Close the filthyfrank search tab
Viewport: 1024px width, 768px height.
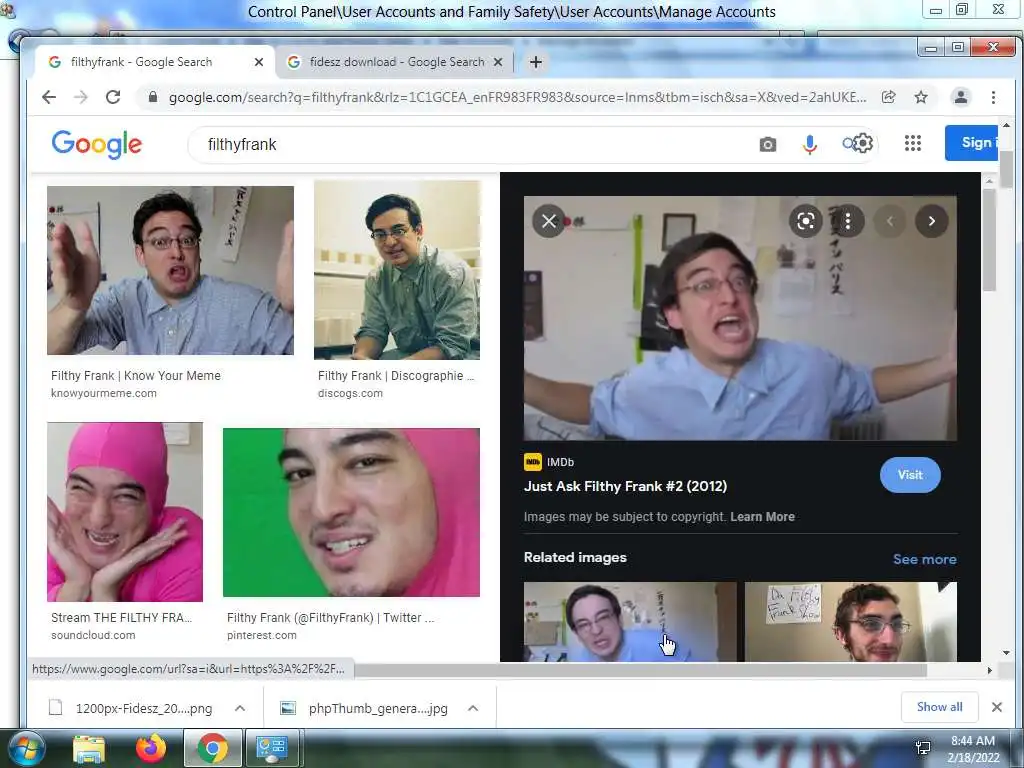259,62
